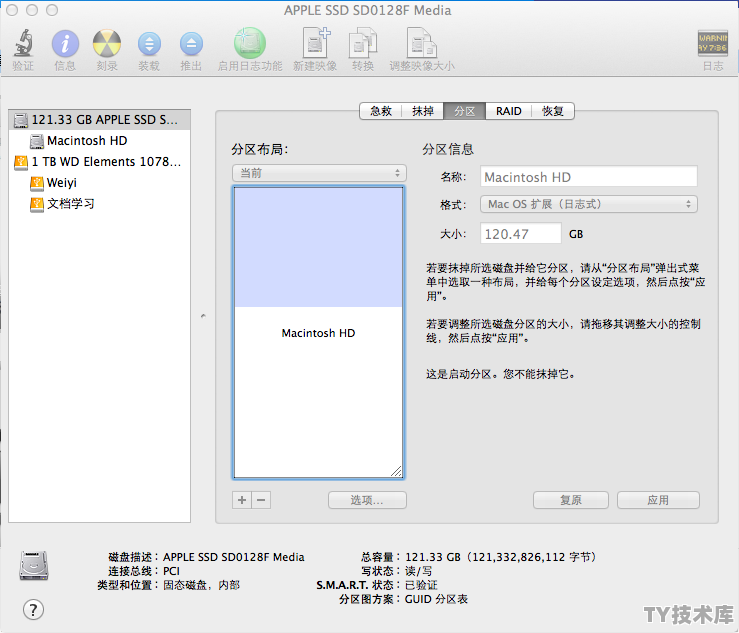The width and height of the screenshot is (739, 633).
Task: Click the 选项… (Options) button
Action: (367, 500)
